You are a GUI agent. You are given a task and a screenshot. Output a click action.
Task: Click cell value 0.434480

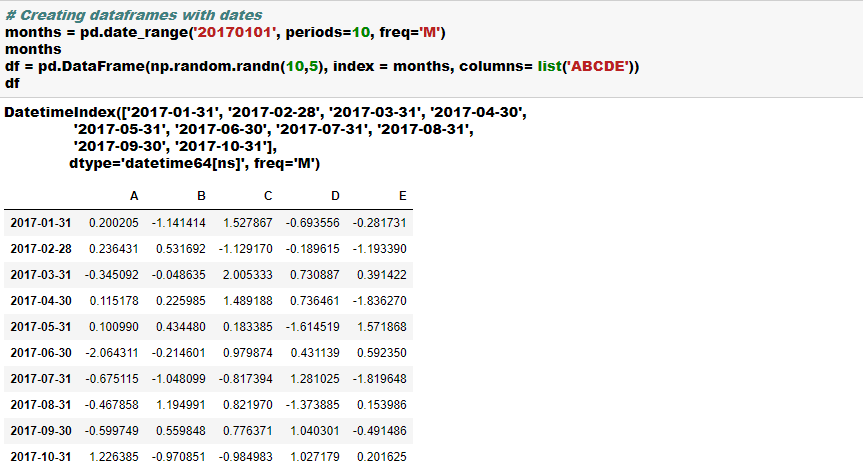click(x=181, y=327)
